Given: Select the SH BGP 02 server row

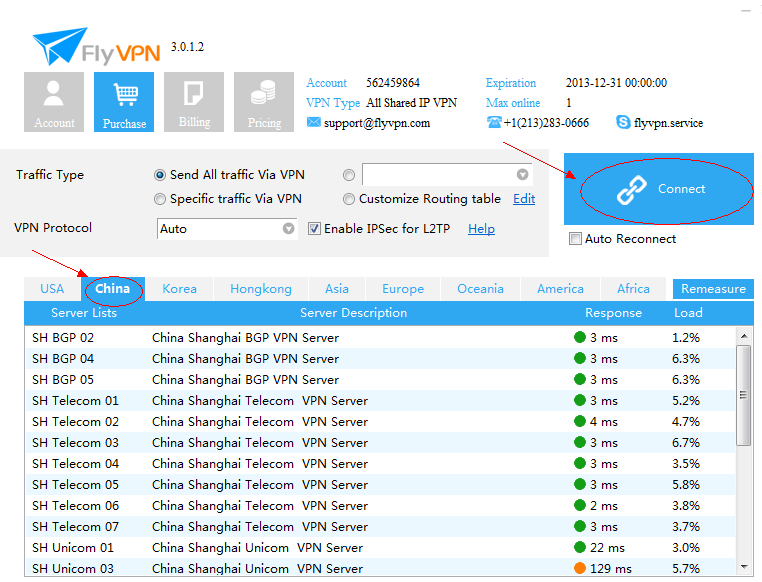Looking at the screenshot, I should [x=380, y=337].
